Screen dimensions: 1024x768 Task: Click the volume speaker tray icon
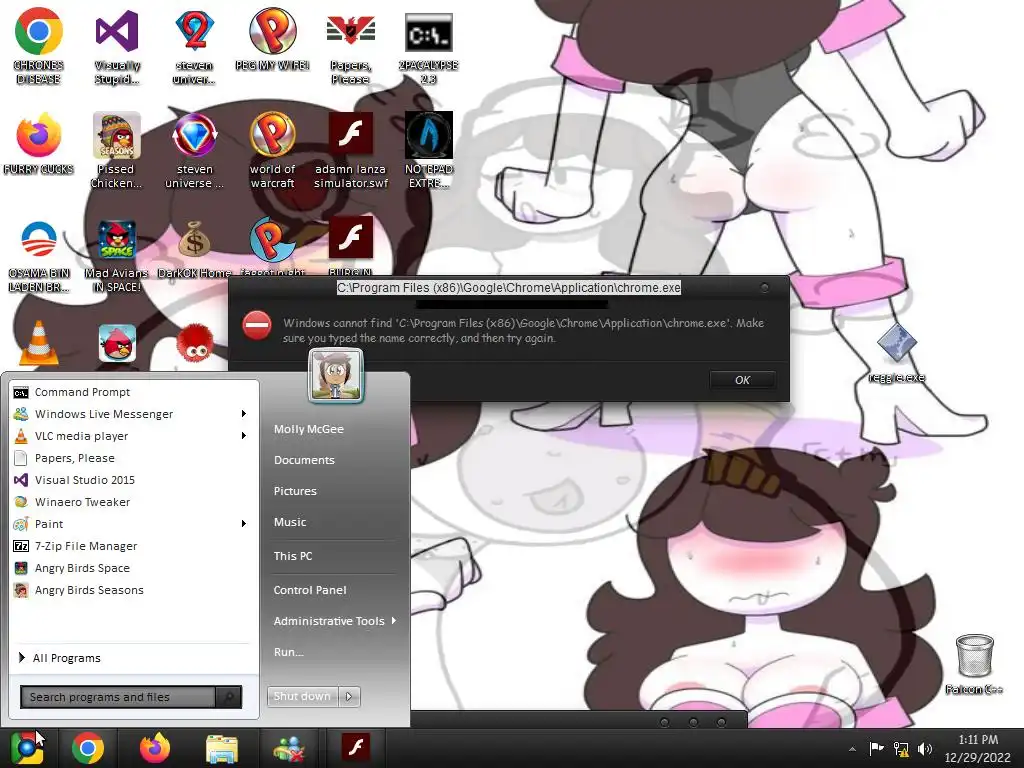click(925, 749)
